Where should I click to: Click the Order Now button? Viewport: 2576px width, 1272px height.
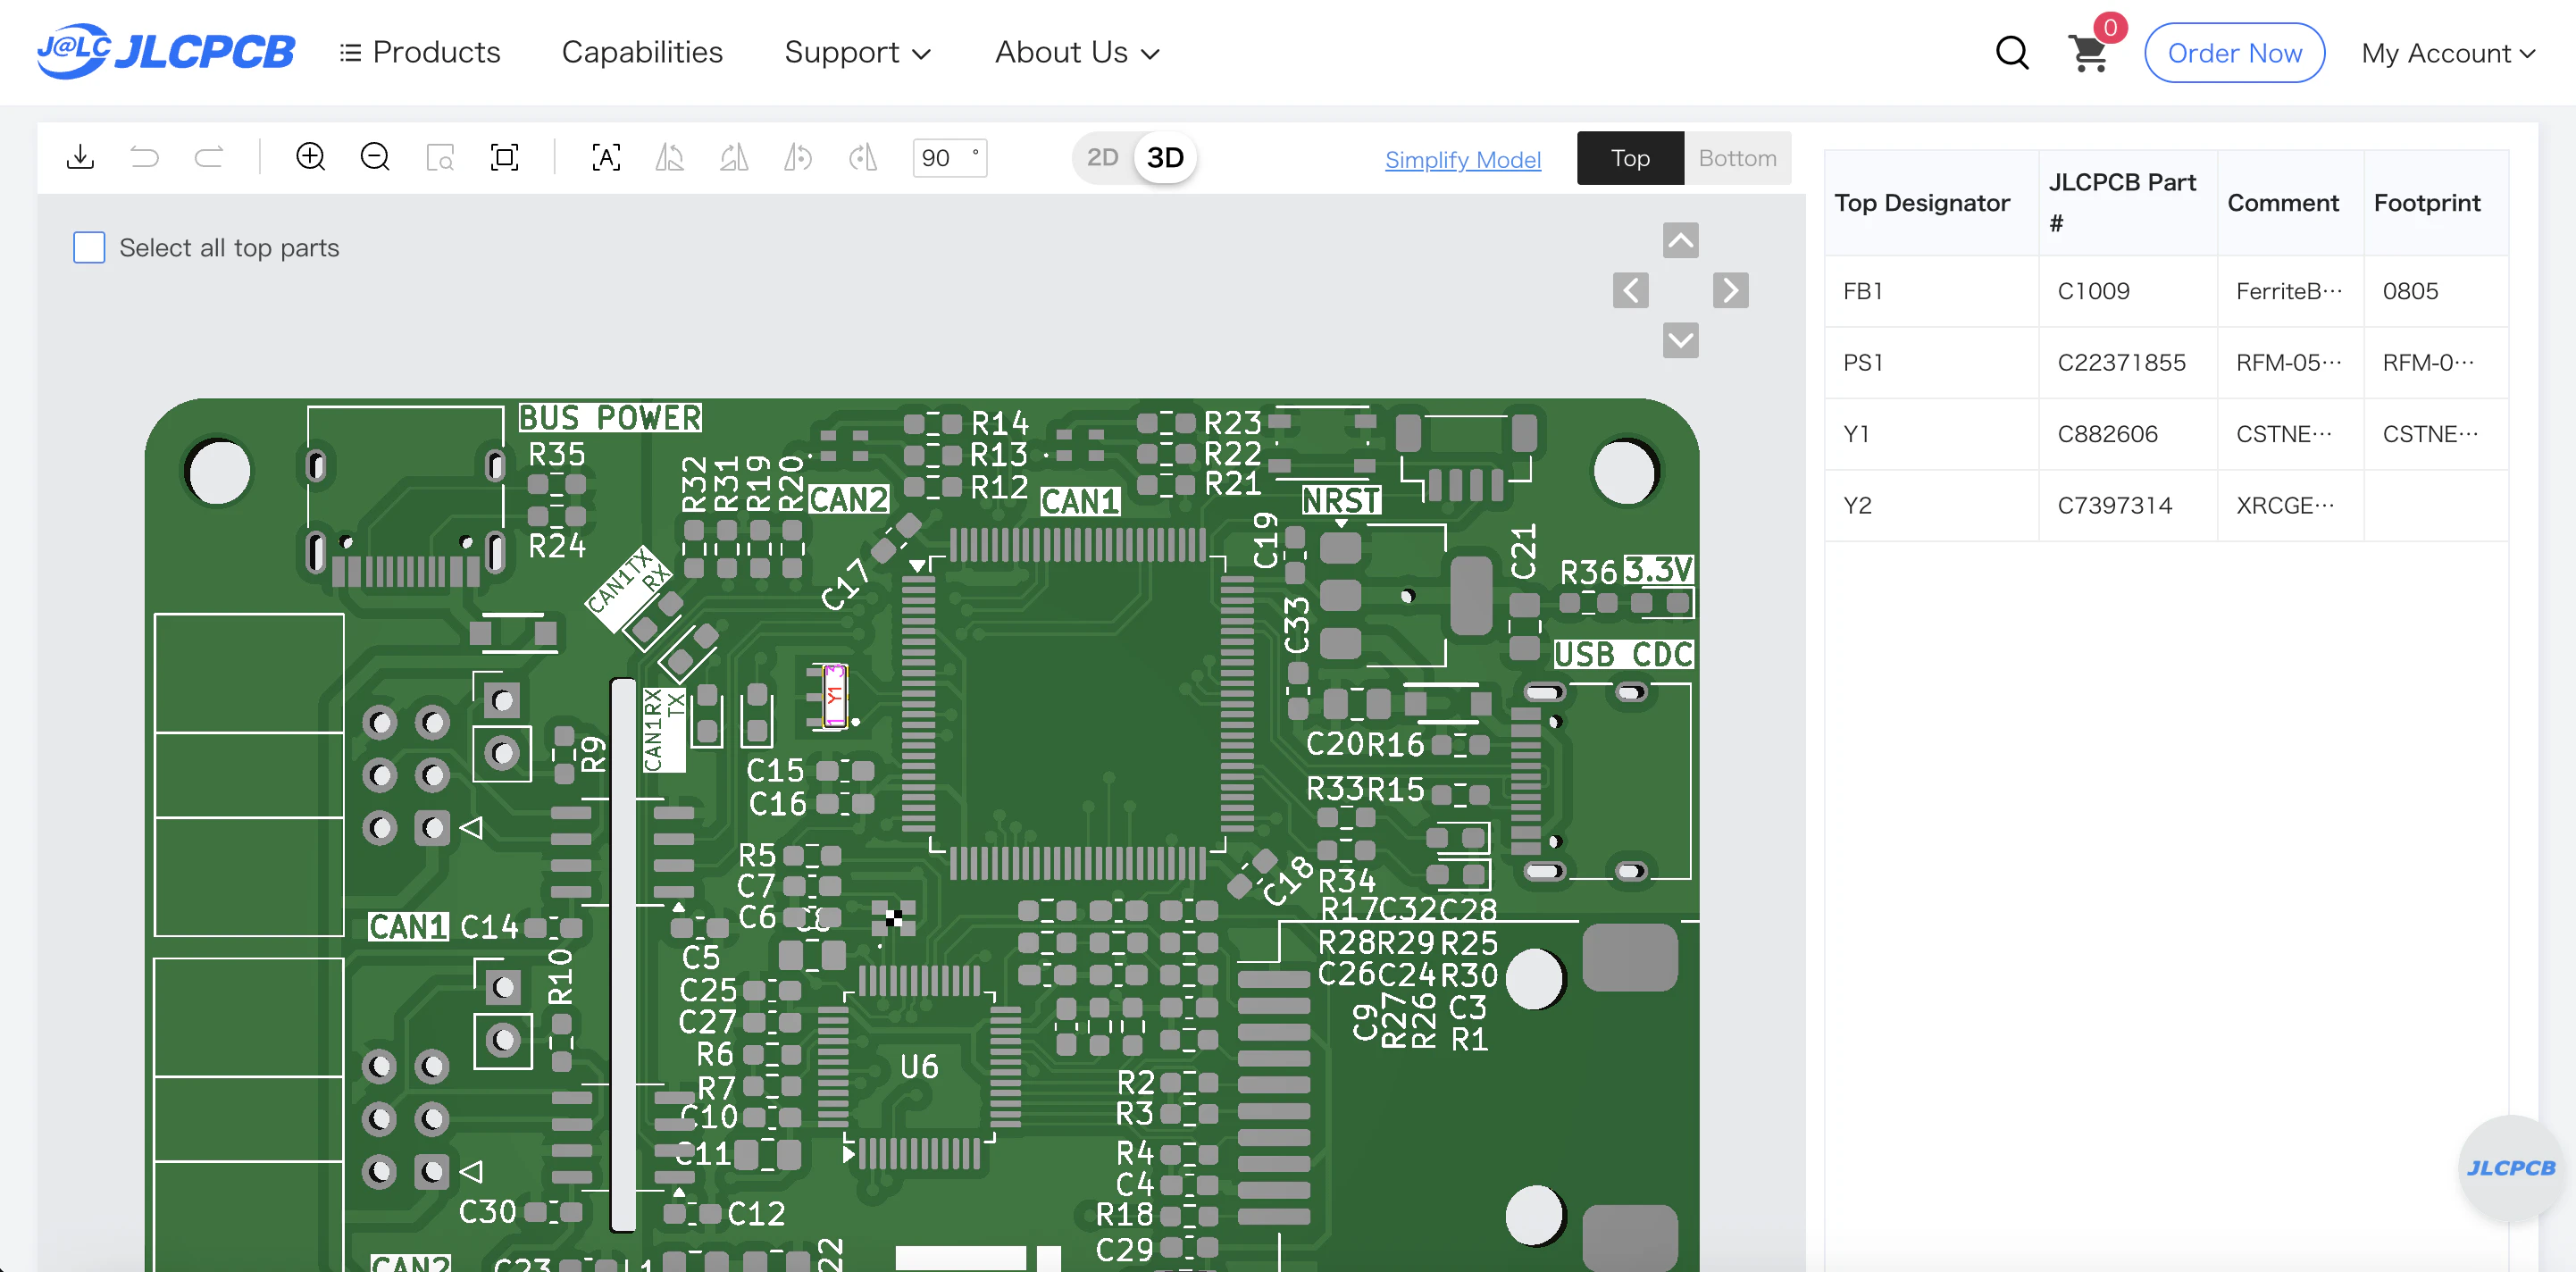(2234, 53)
